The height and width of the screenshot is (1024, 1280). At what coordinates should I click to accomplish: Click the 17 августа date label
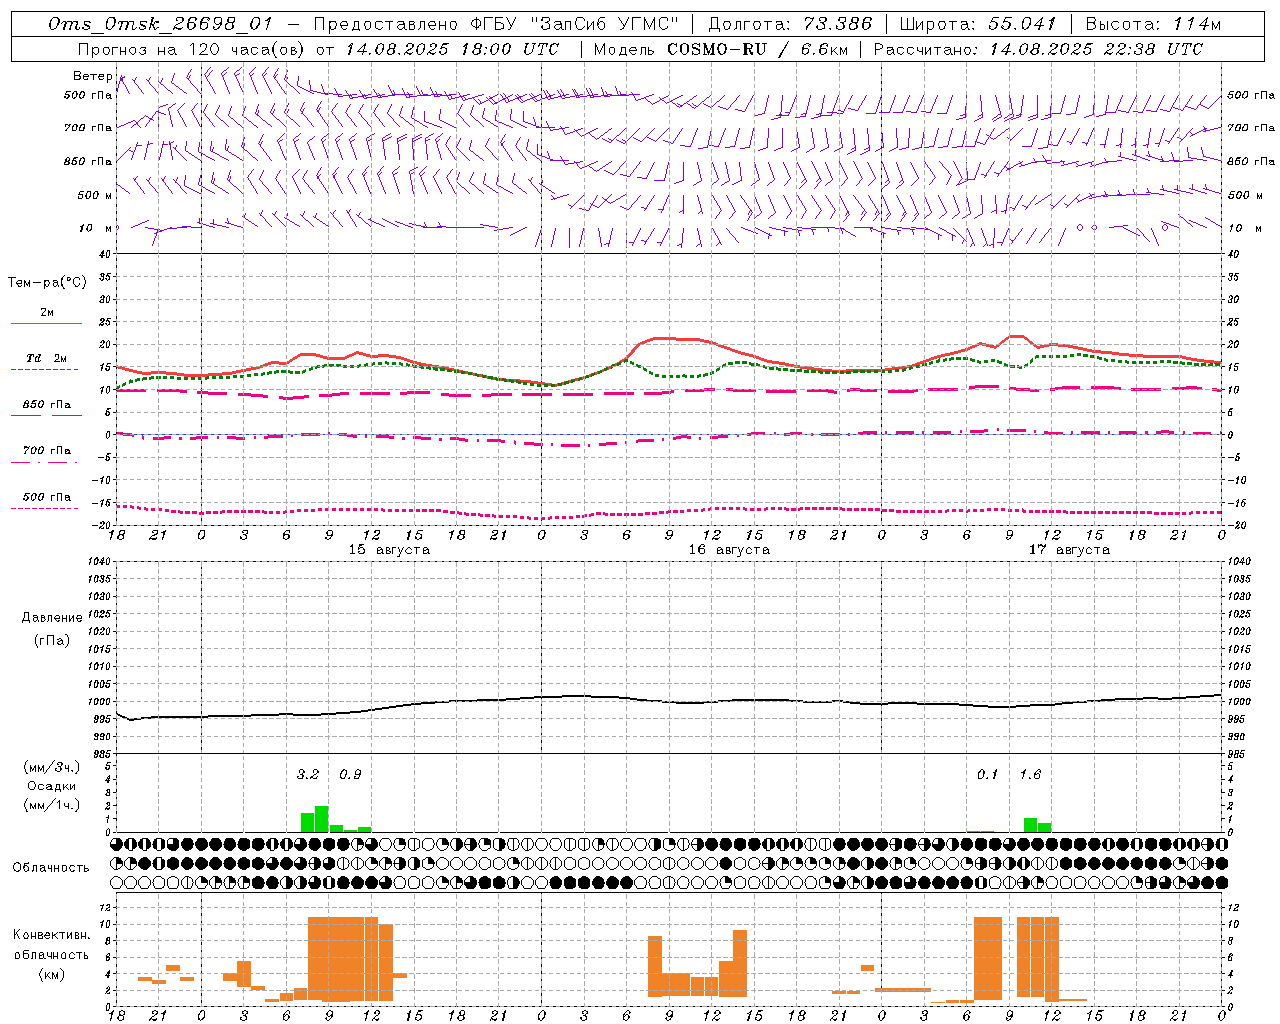1069,550
